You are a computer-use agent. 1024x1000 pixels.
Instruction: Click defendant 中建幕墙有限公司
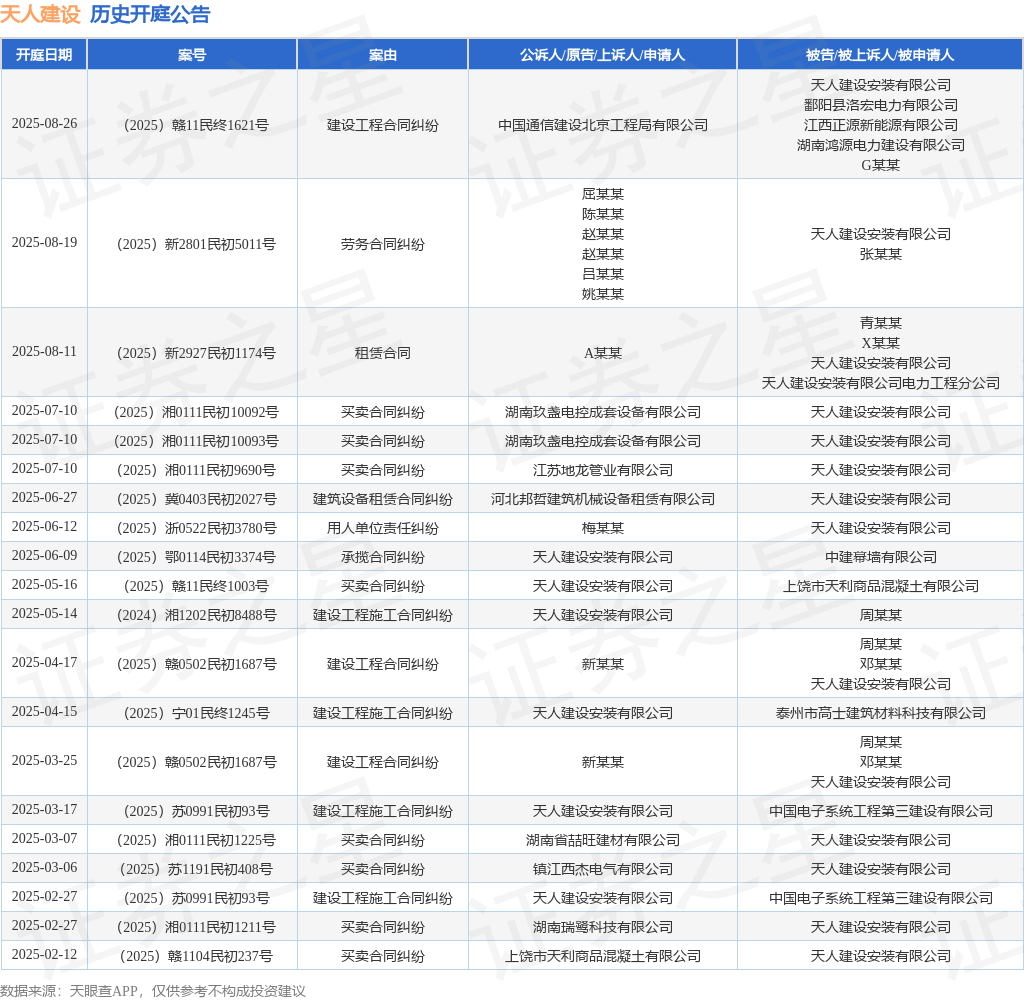point(880,557)
